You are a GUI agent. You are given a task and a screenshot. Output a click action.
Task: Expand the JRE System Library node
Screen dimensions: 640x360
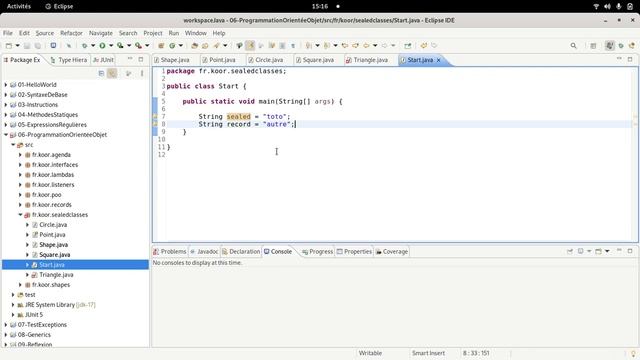13,304
